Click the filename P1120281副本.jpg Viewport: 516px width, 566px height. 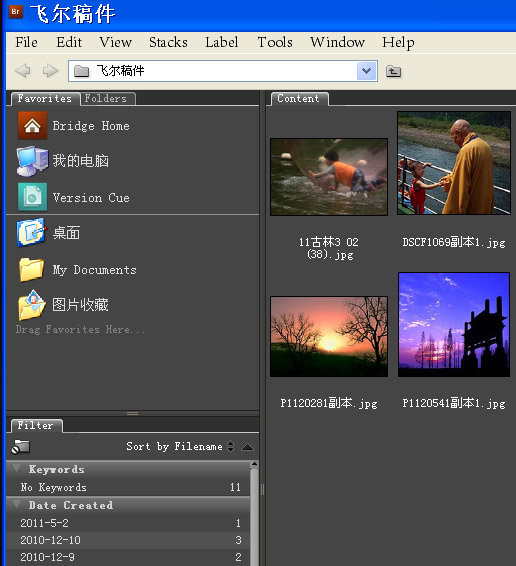(329, 404)
